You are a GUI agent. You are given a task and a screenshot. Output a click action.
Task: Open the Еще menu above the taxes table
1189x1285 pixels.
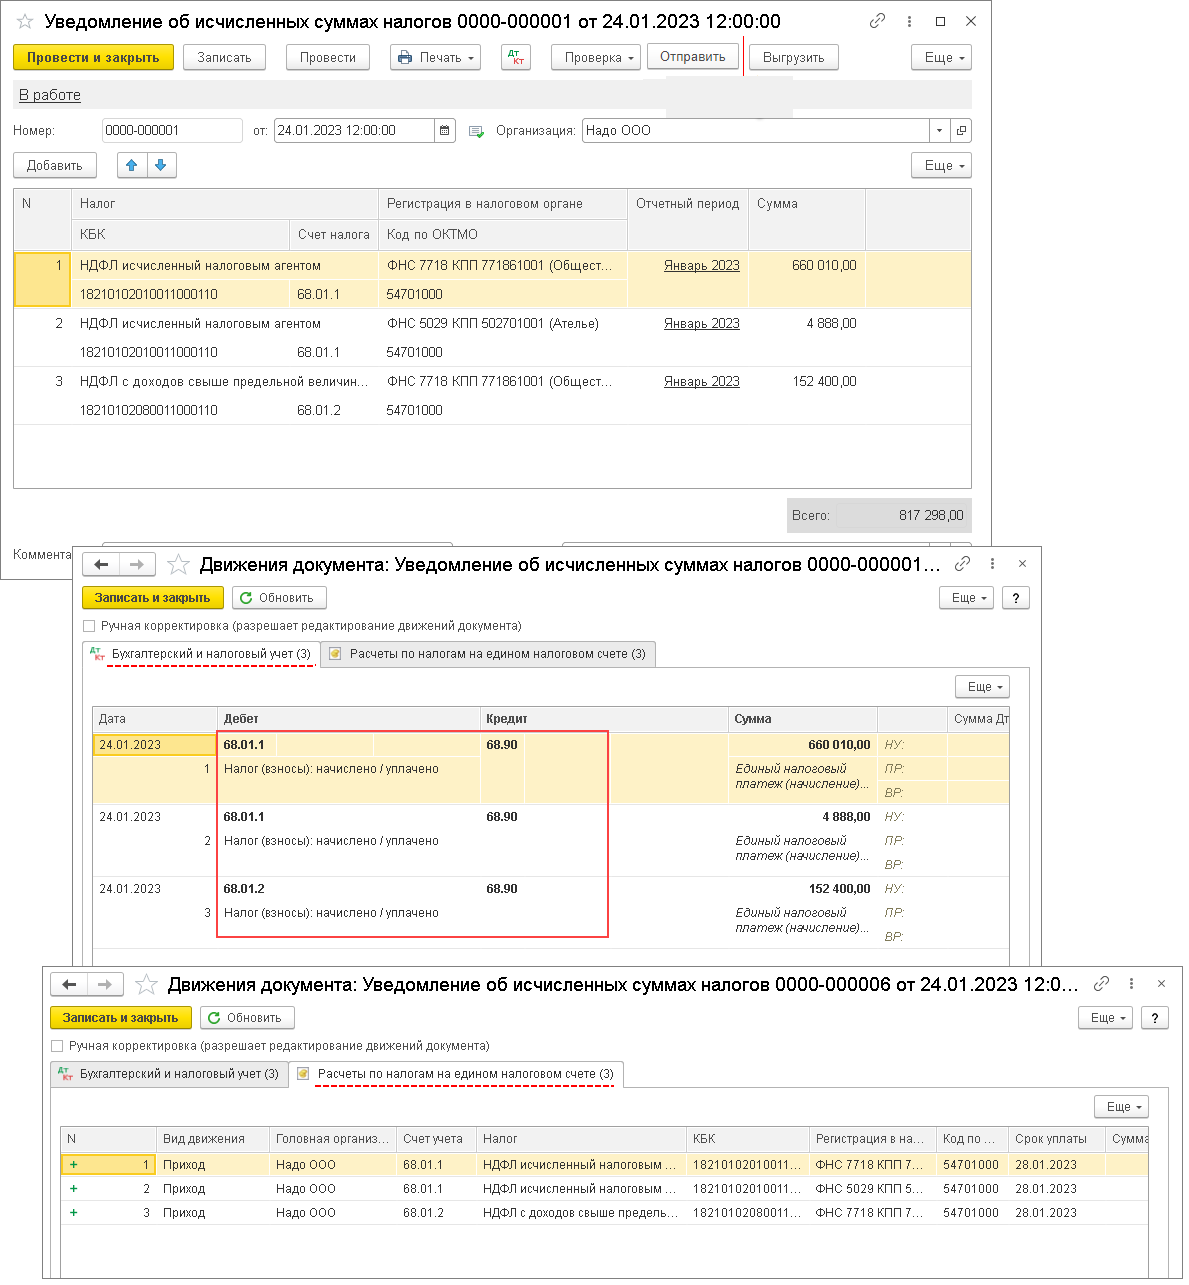pos(941,165)
